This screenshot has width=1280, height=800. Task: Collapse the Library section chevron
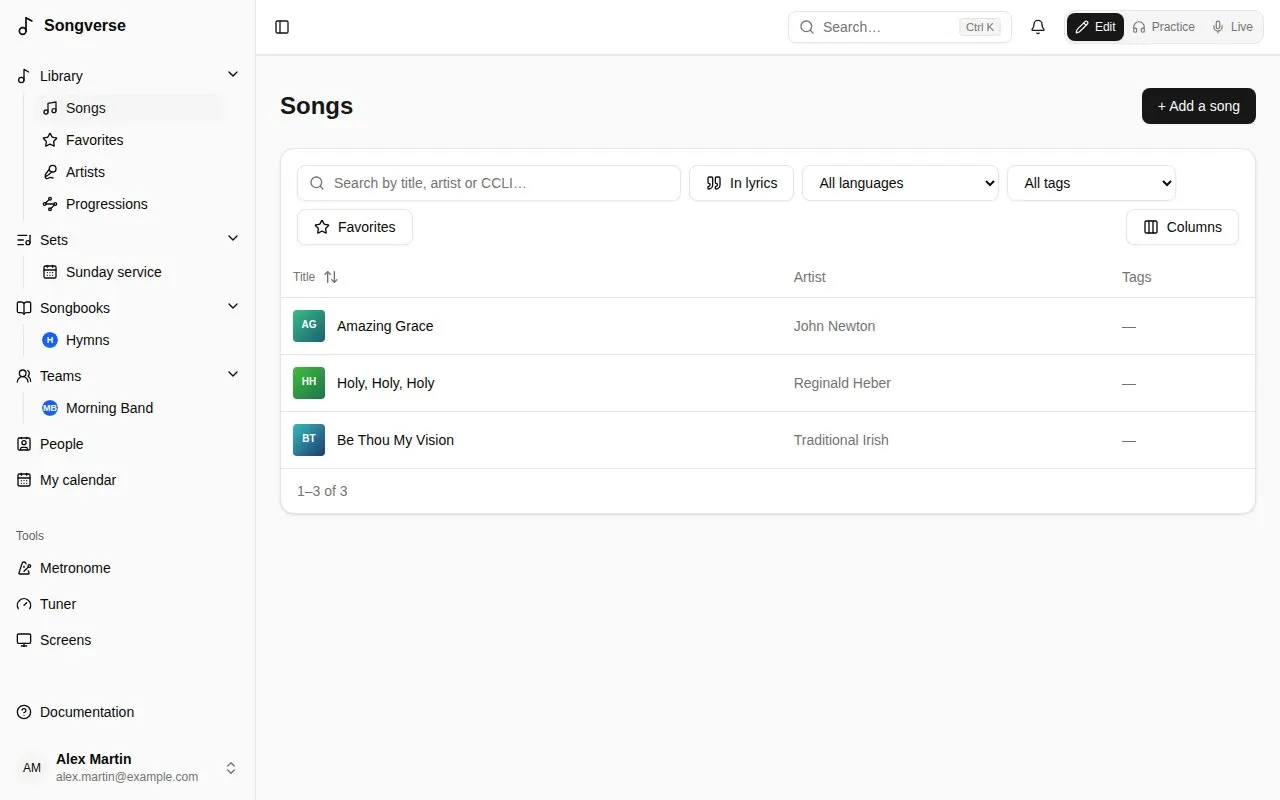233,75
